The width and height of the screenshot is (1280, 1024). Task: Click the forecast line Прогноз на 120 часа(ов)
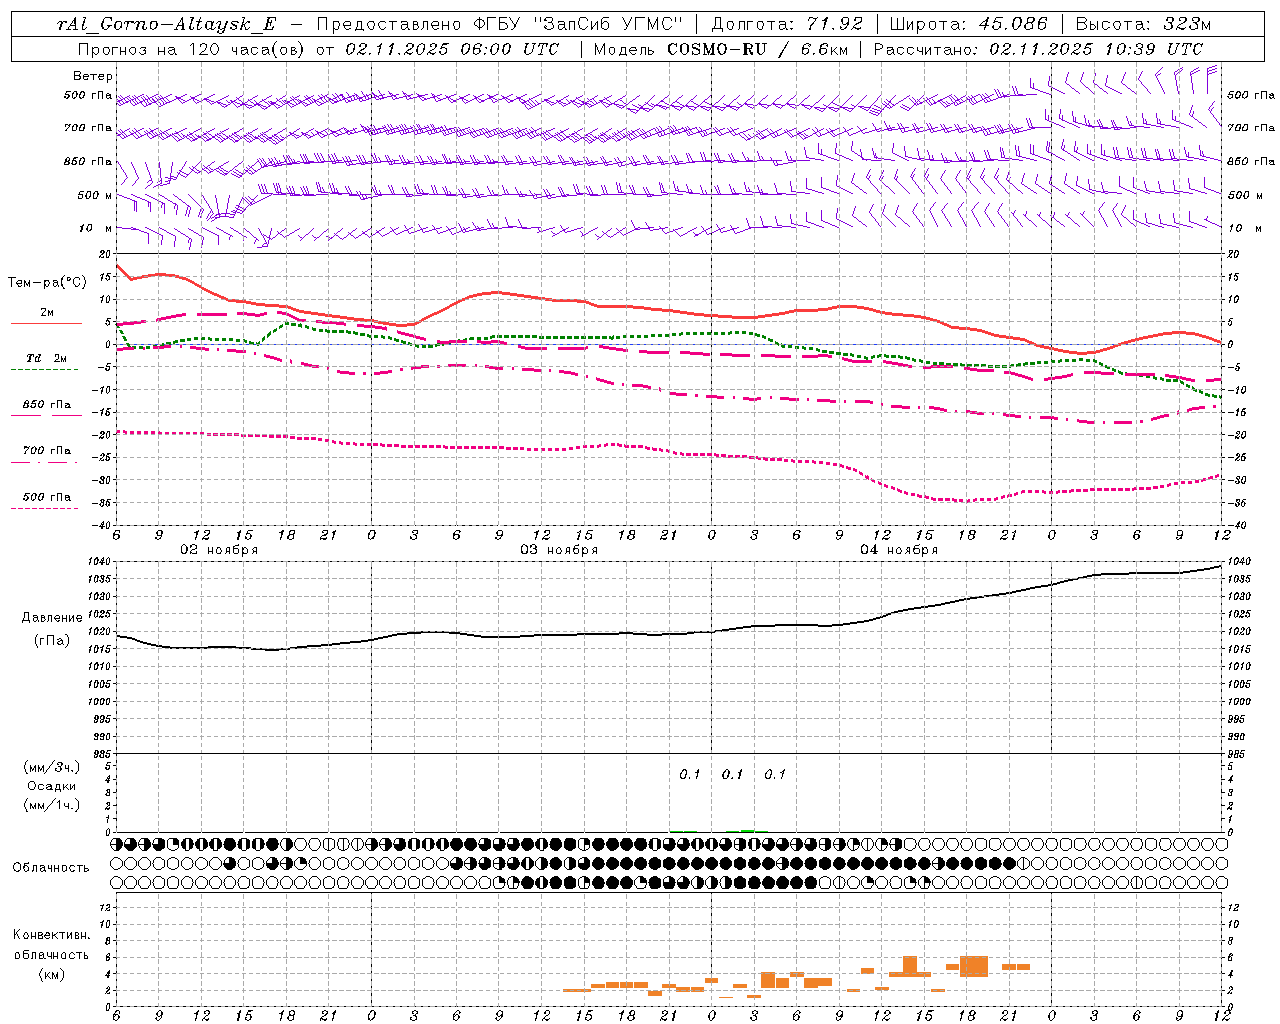pos(192,49)
